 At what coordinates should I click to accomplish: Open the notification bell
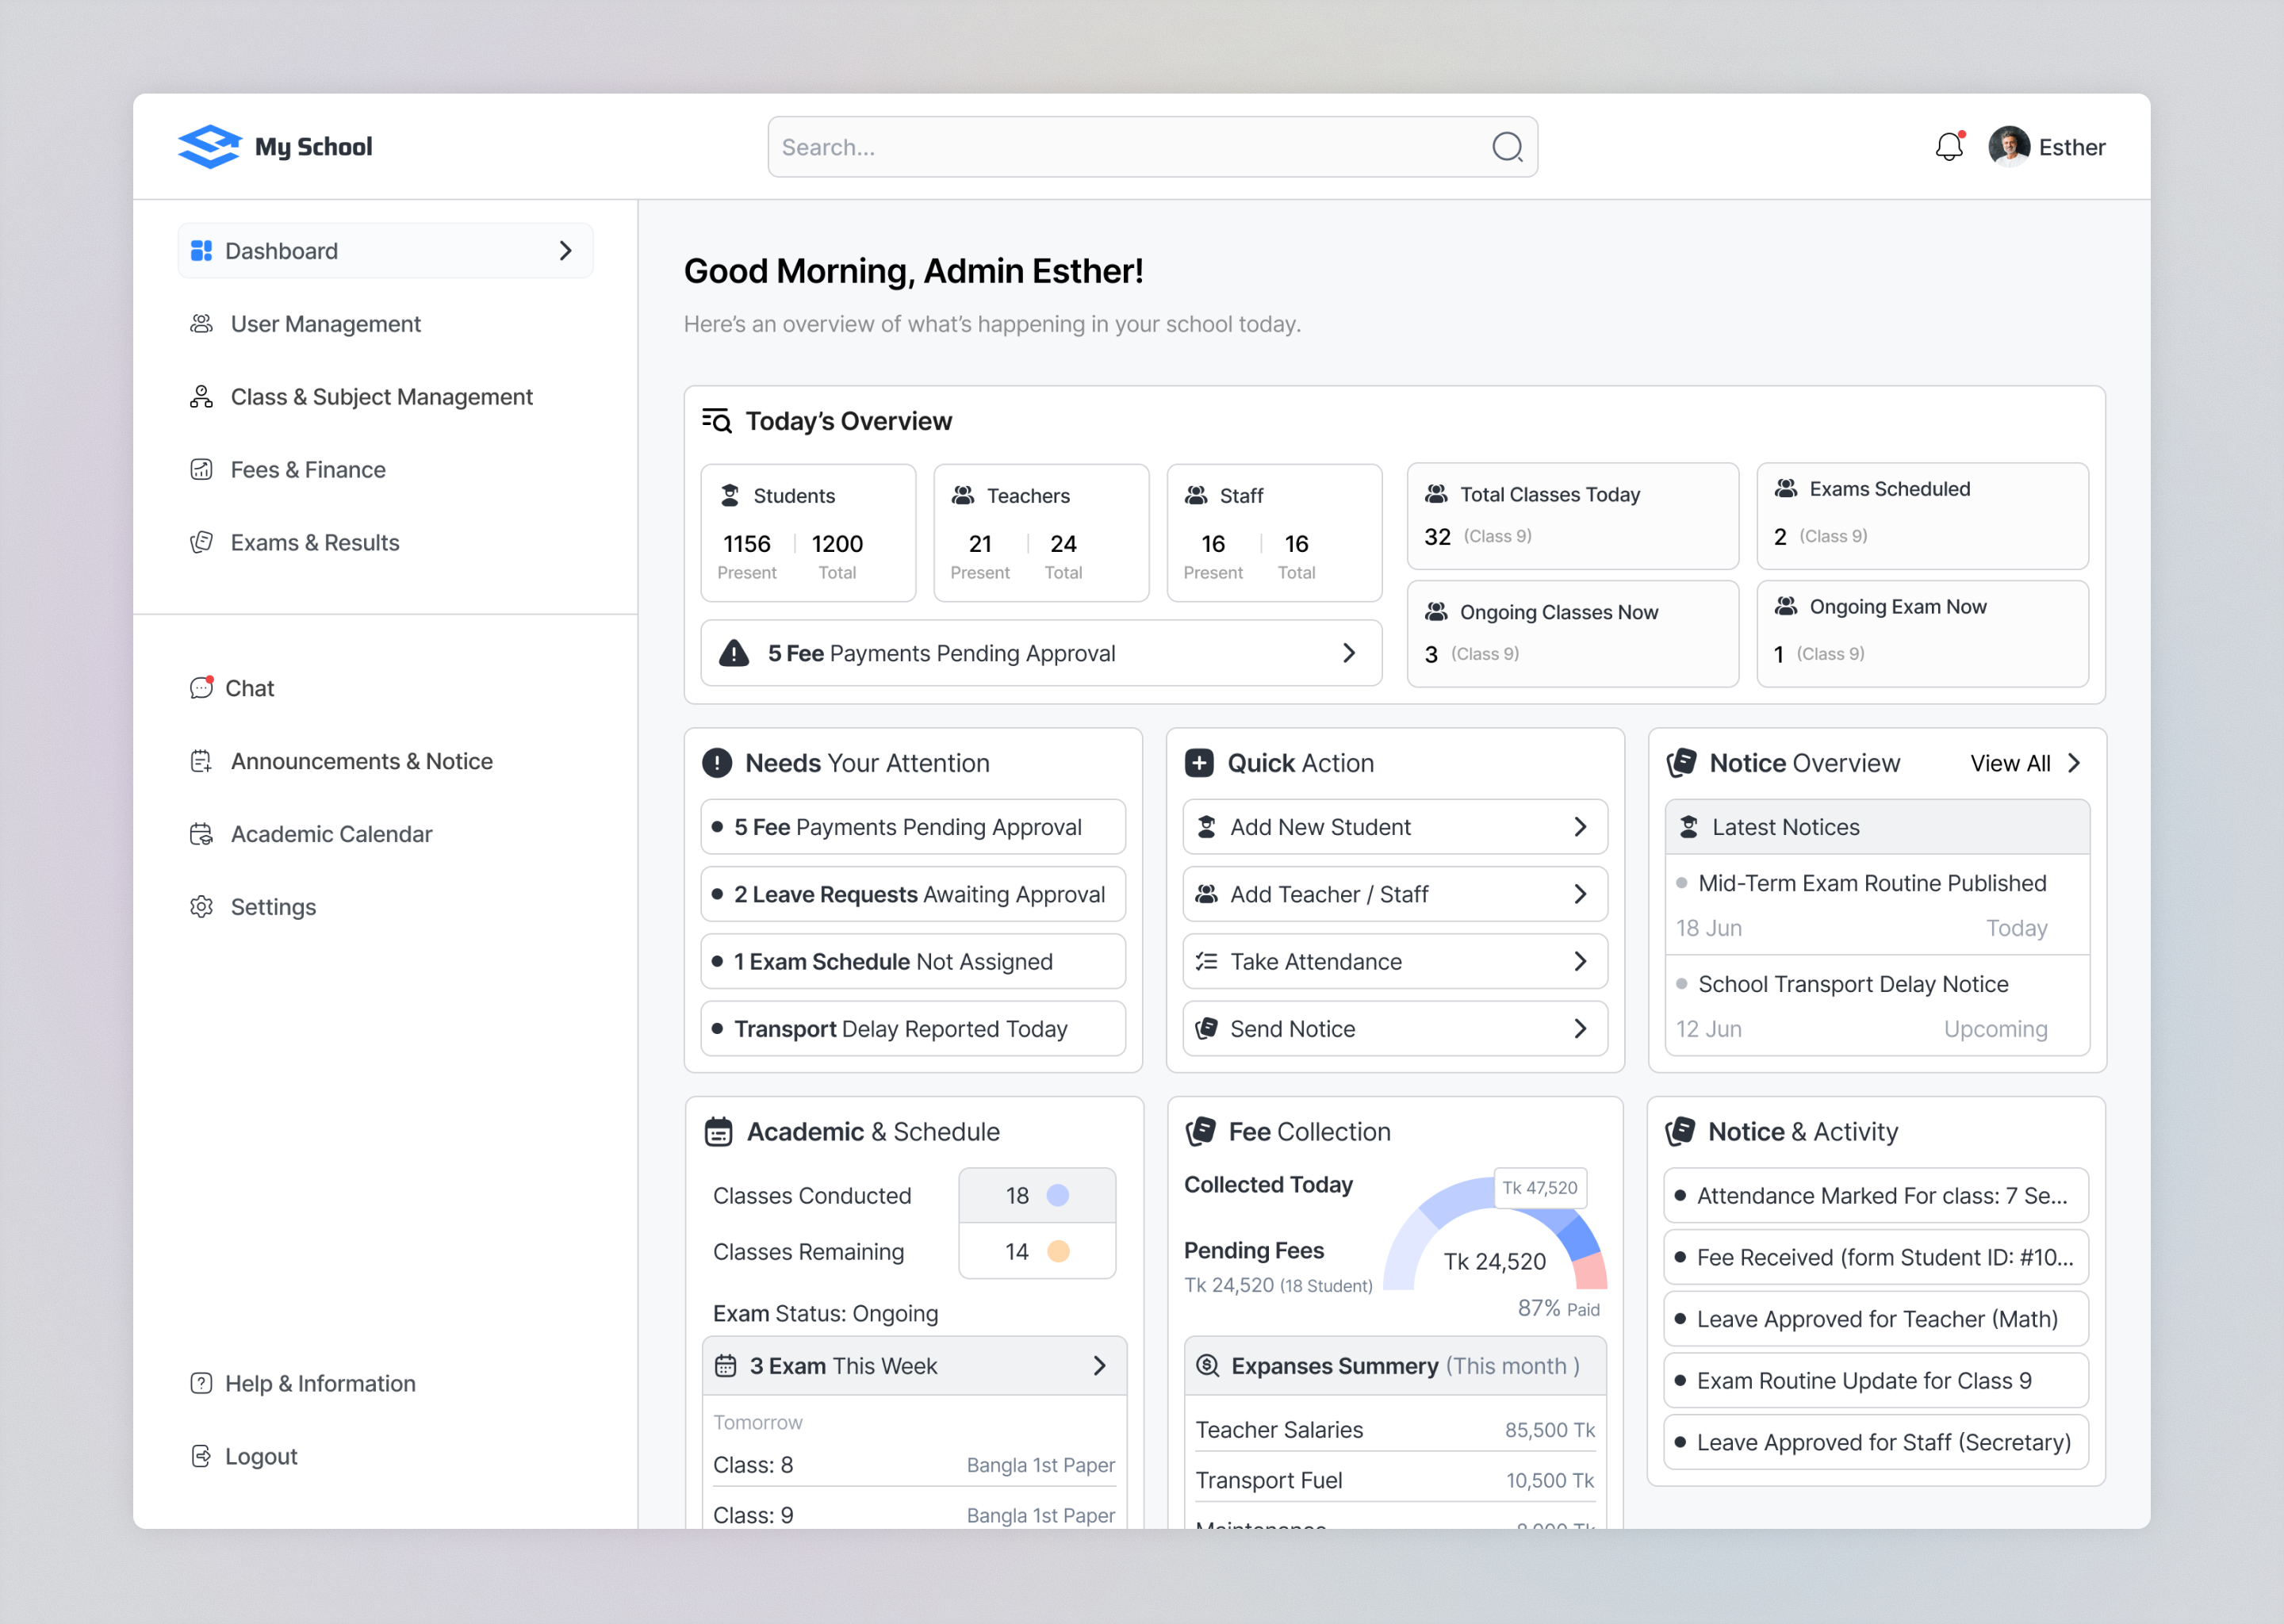click(1949, 147)
